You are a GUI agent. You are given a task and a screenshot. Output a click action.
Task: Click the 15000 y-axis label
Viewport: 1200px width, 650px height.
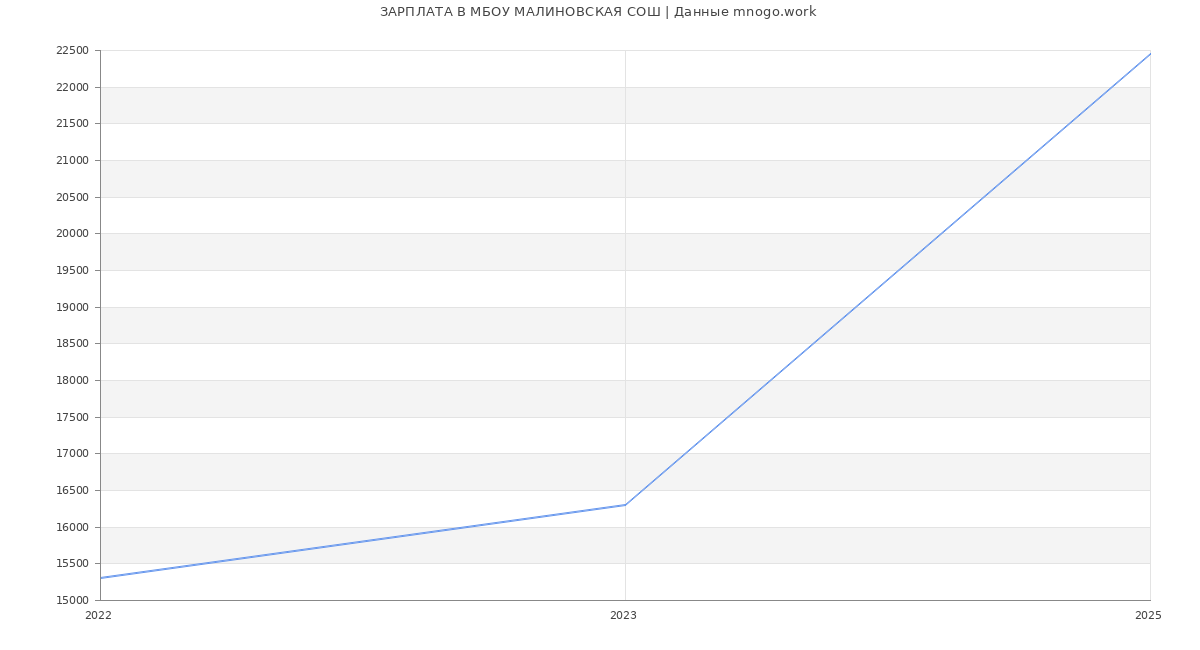click(72, 601)
